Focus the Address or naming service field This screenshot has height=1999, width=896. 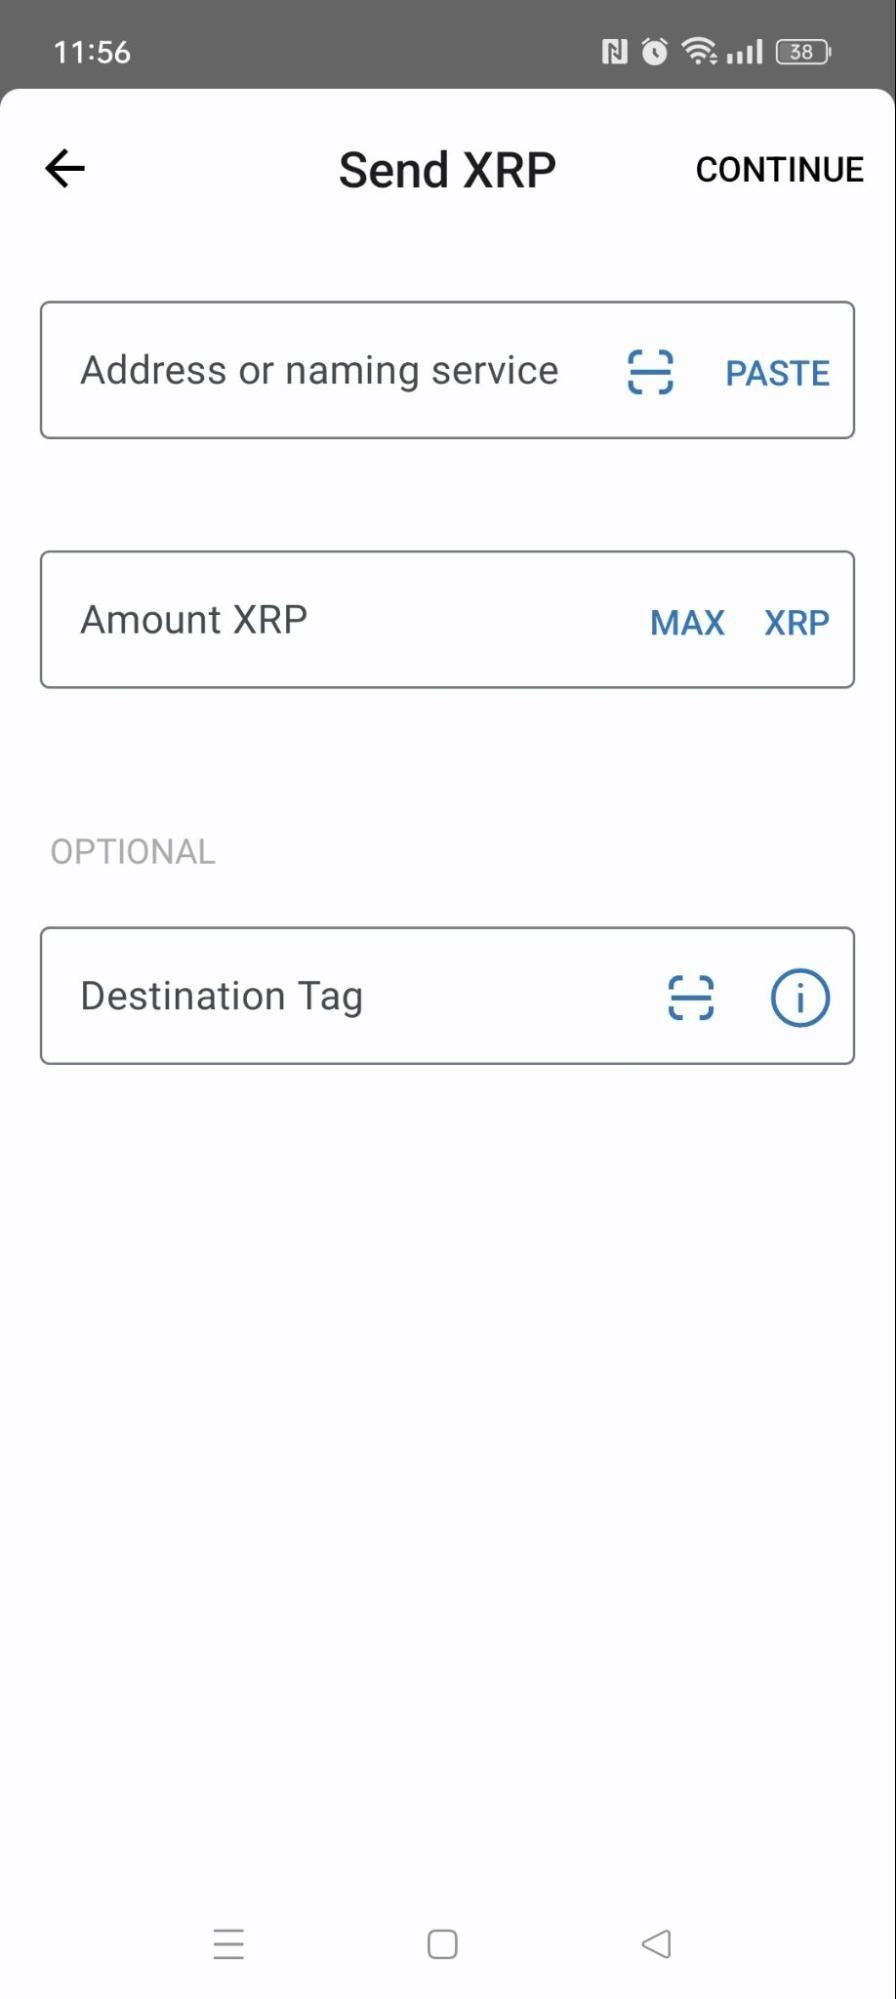(320, 370)
